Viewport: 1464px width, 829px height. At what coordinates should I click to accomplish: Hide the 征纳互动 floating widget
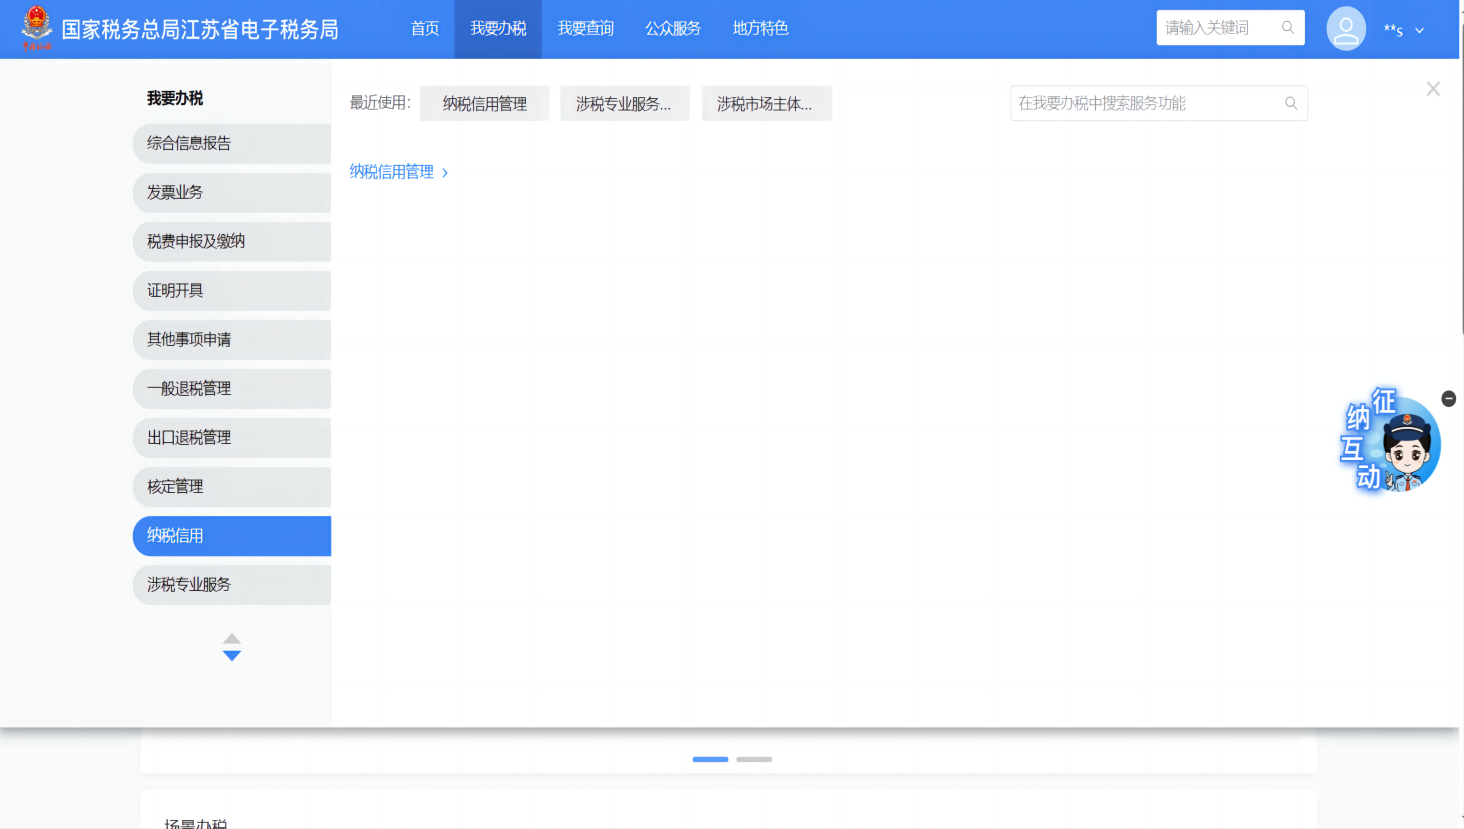click(x=1448, y=399)
